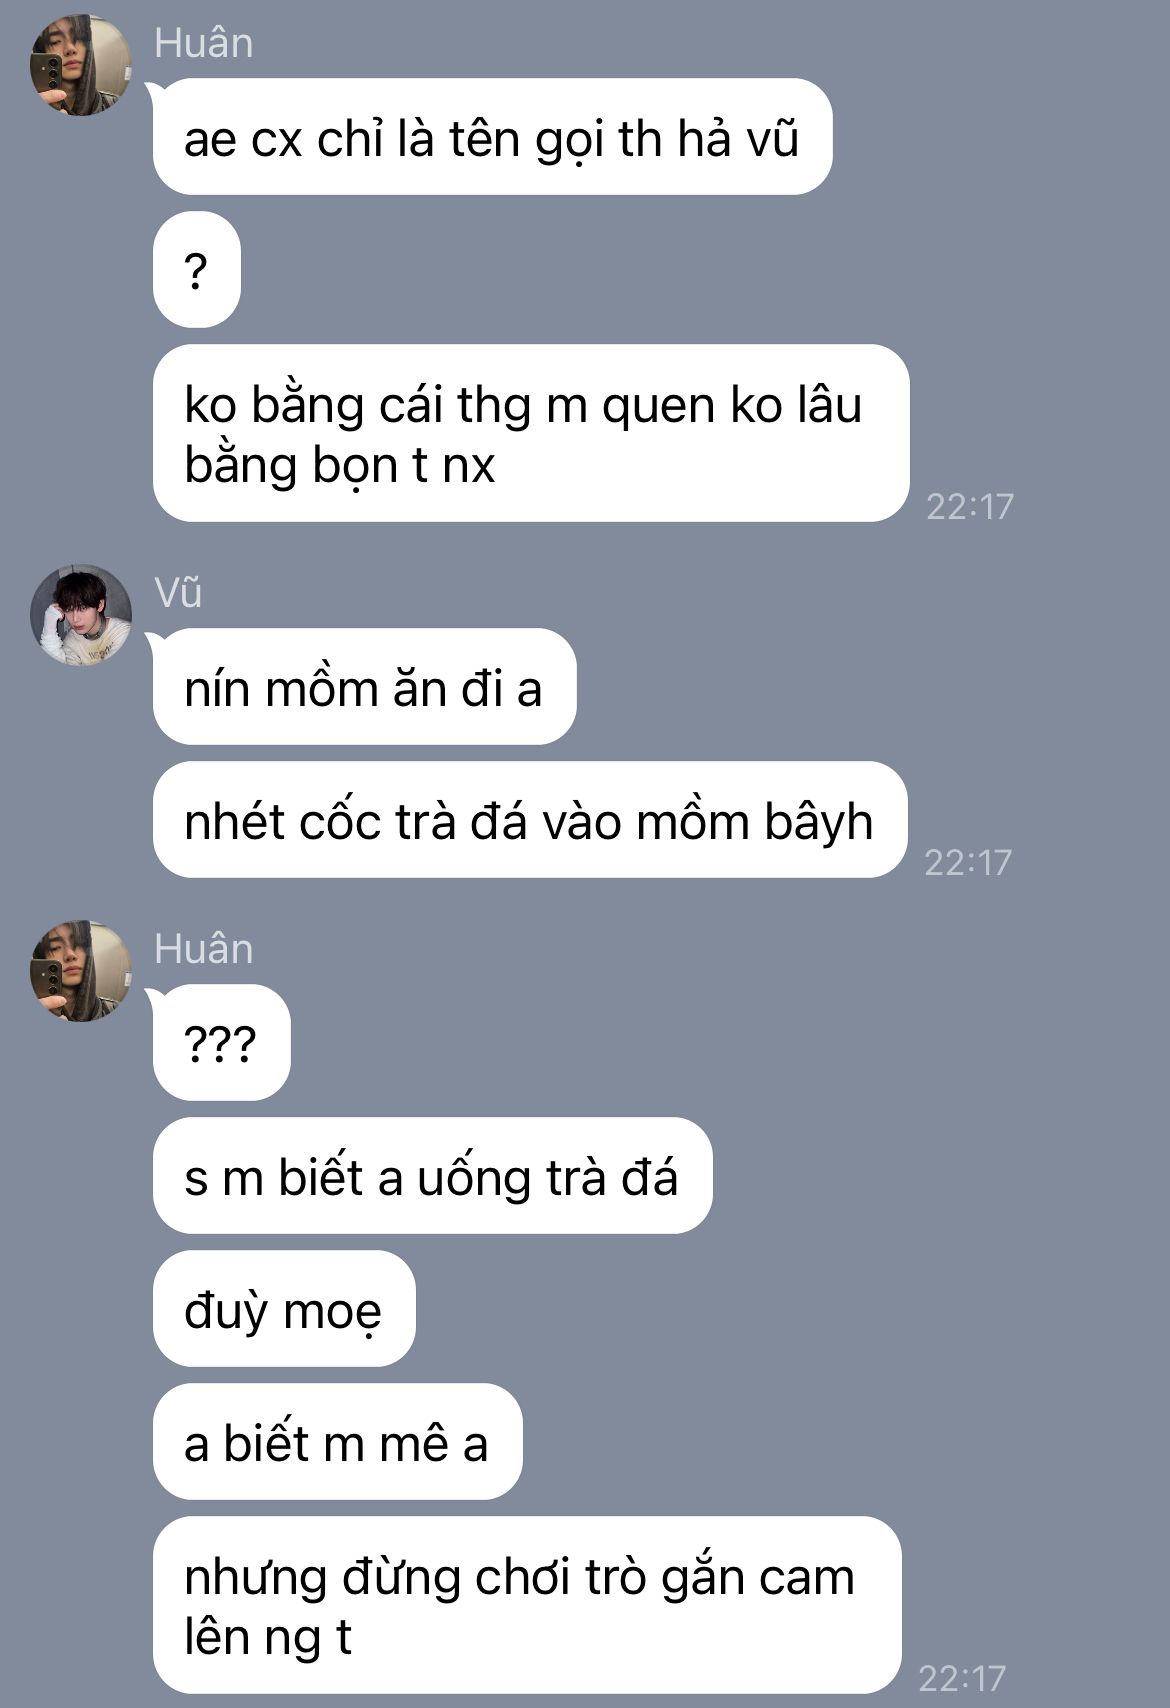Select the '???' message bubble
The width and height of the screenshot is (1170, 1708).
coord(221,1043)
